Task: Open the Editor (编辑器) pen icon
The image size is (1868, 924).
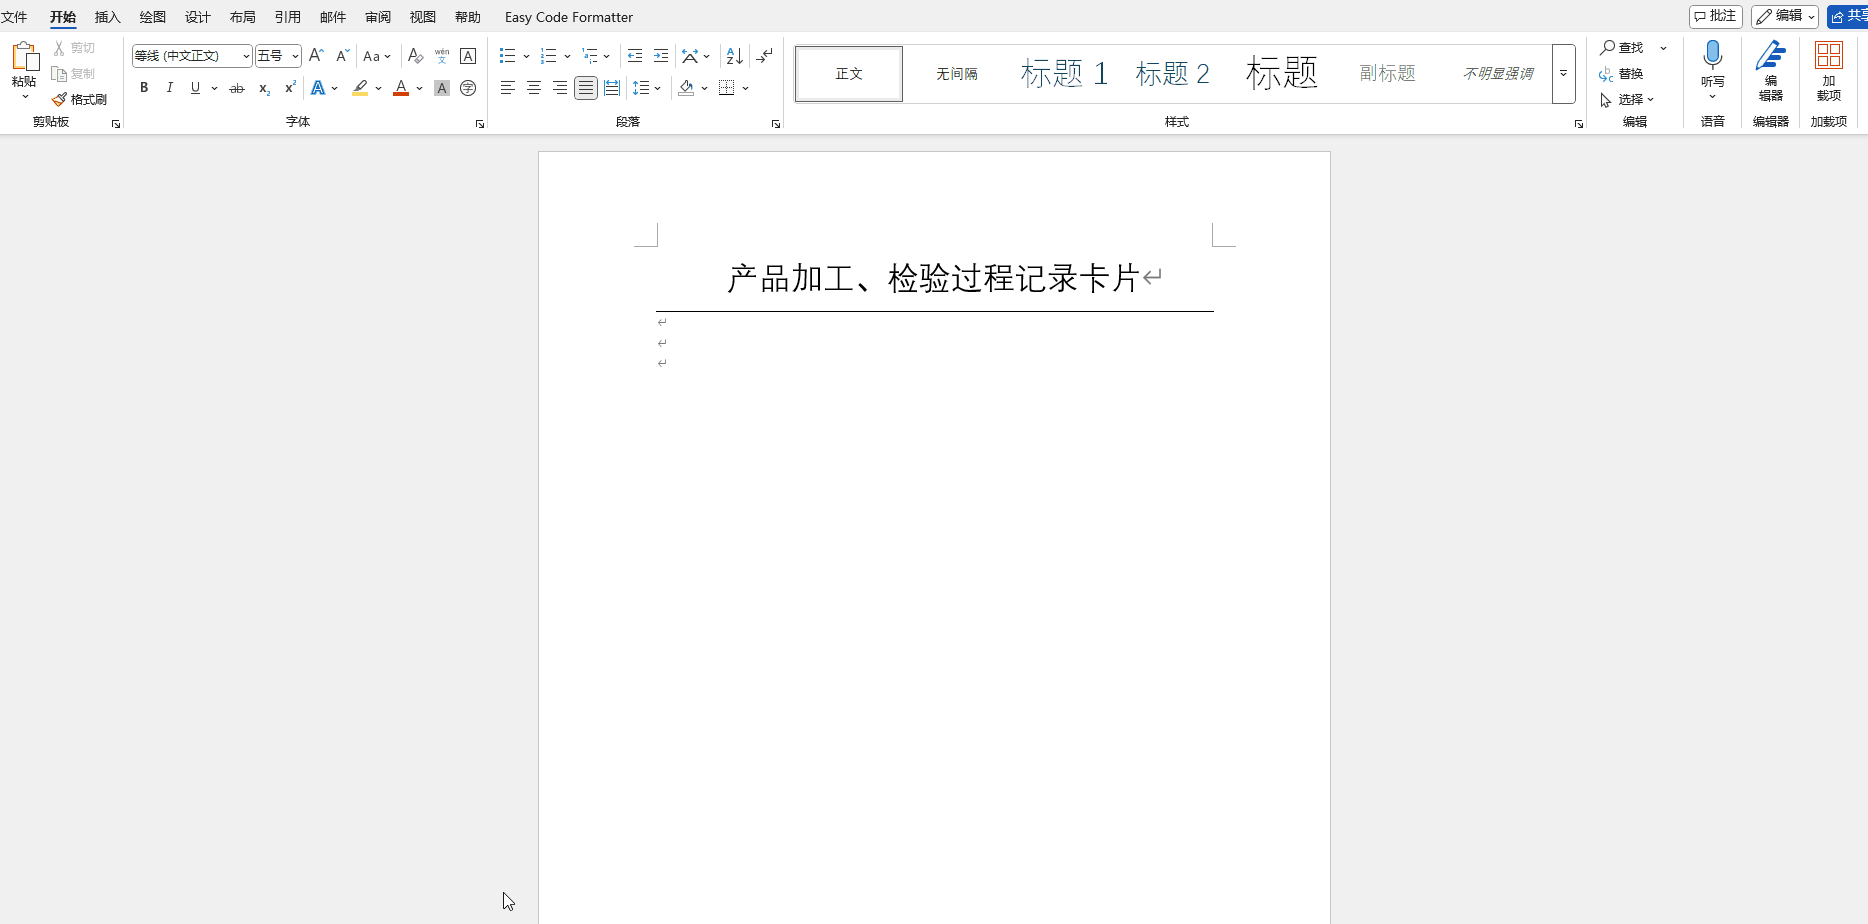Action: pyautogui.click(x=1770, y=56)
